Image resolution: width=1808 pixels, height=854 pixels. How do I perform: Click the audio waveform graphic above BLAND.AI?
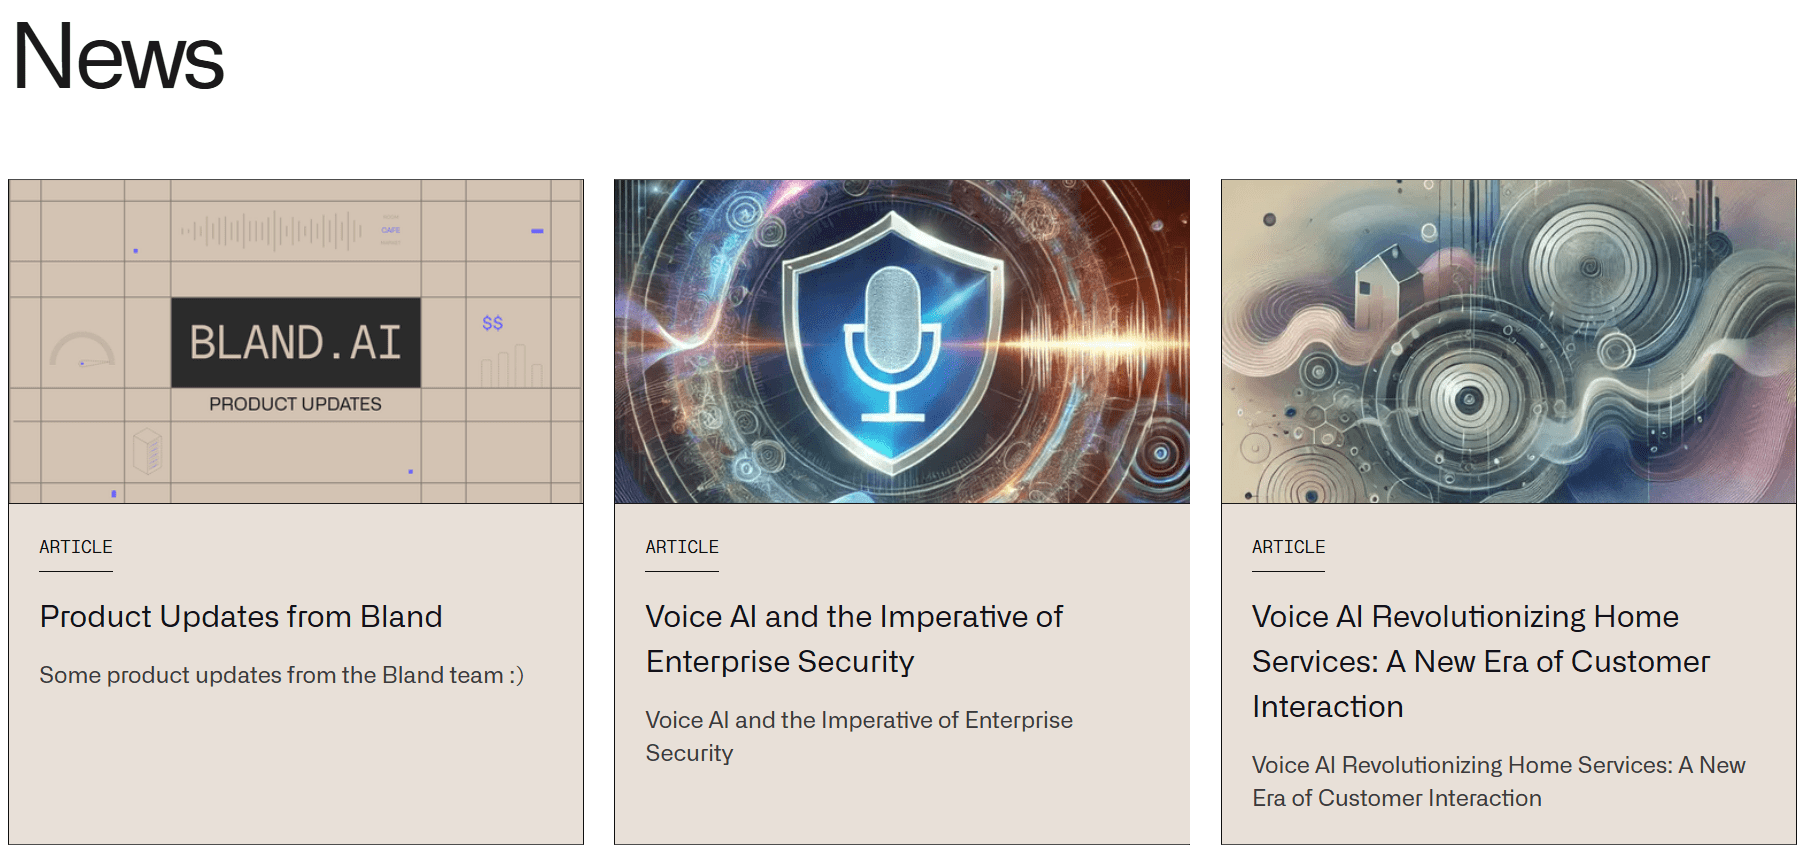(x=271, y=230)
